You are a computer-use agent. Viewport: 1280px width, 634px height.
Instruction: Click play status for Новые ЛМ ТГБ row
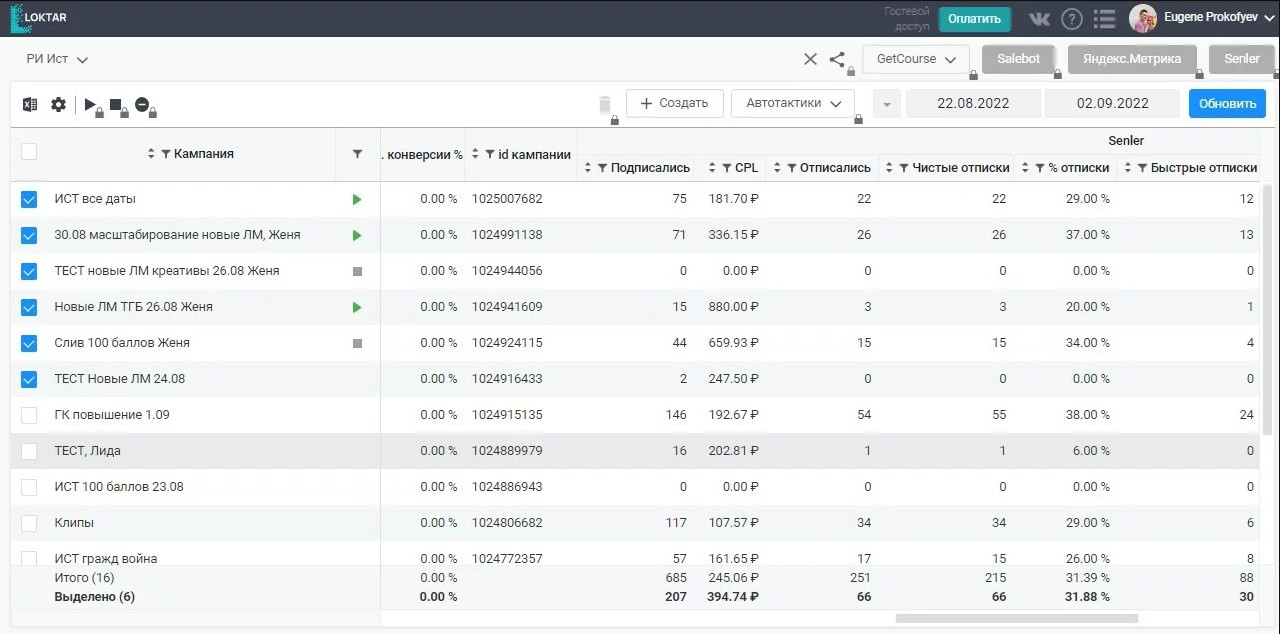(357, 307)
